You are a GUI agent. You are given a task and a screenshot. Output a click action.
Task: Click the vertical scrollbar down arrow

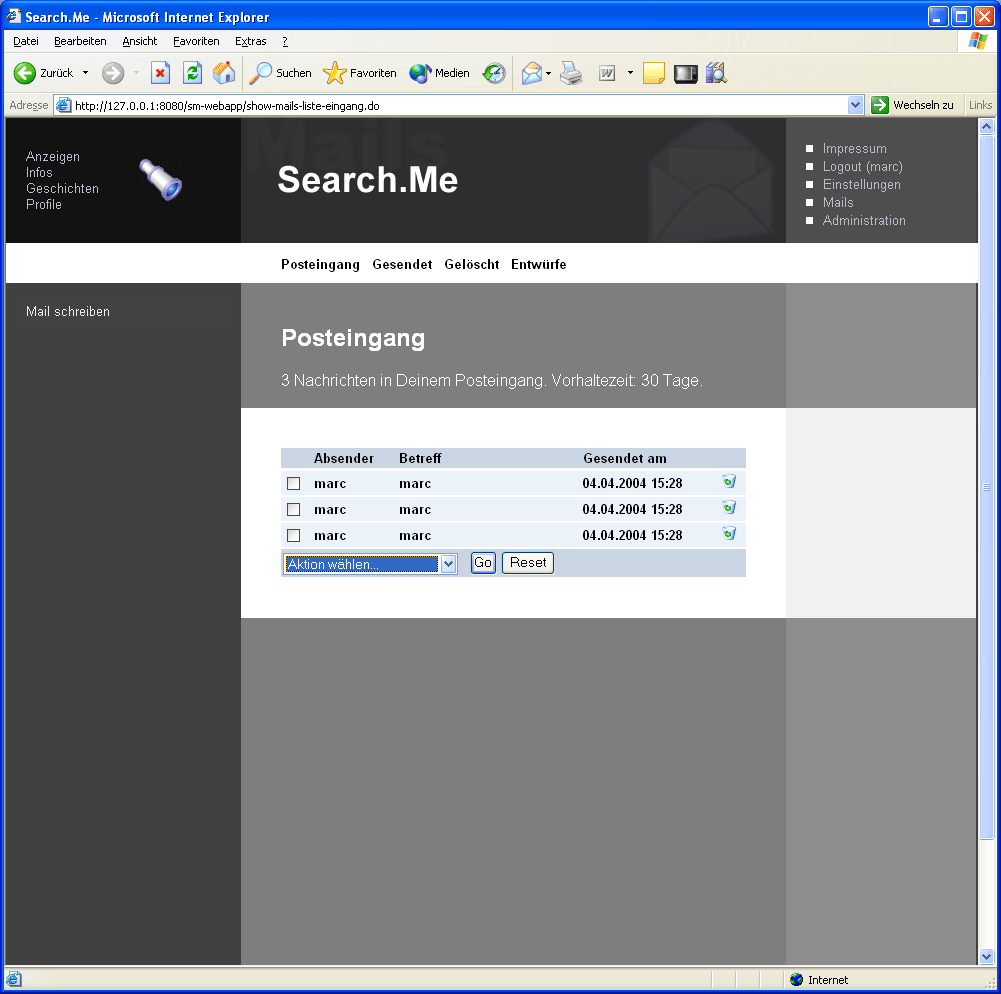[986, 956]
